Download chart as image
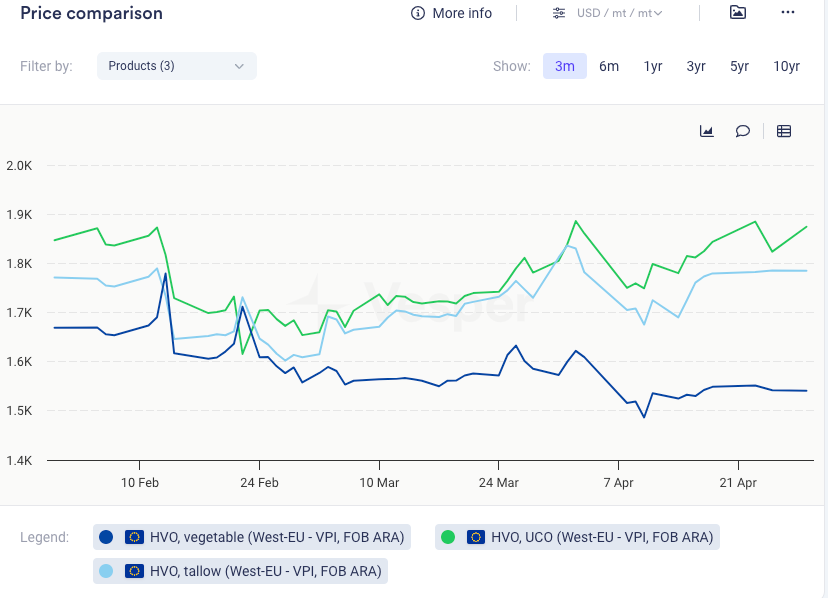This screenshot has width=828, height=598. [x=737, y=13]
